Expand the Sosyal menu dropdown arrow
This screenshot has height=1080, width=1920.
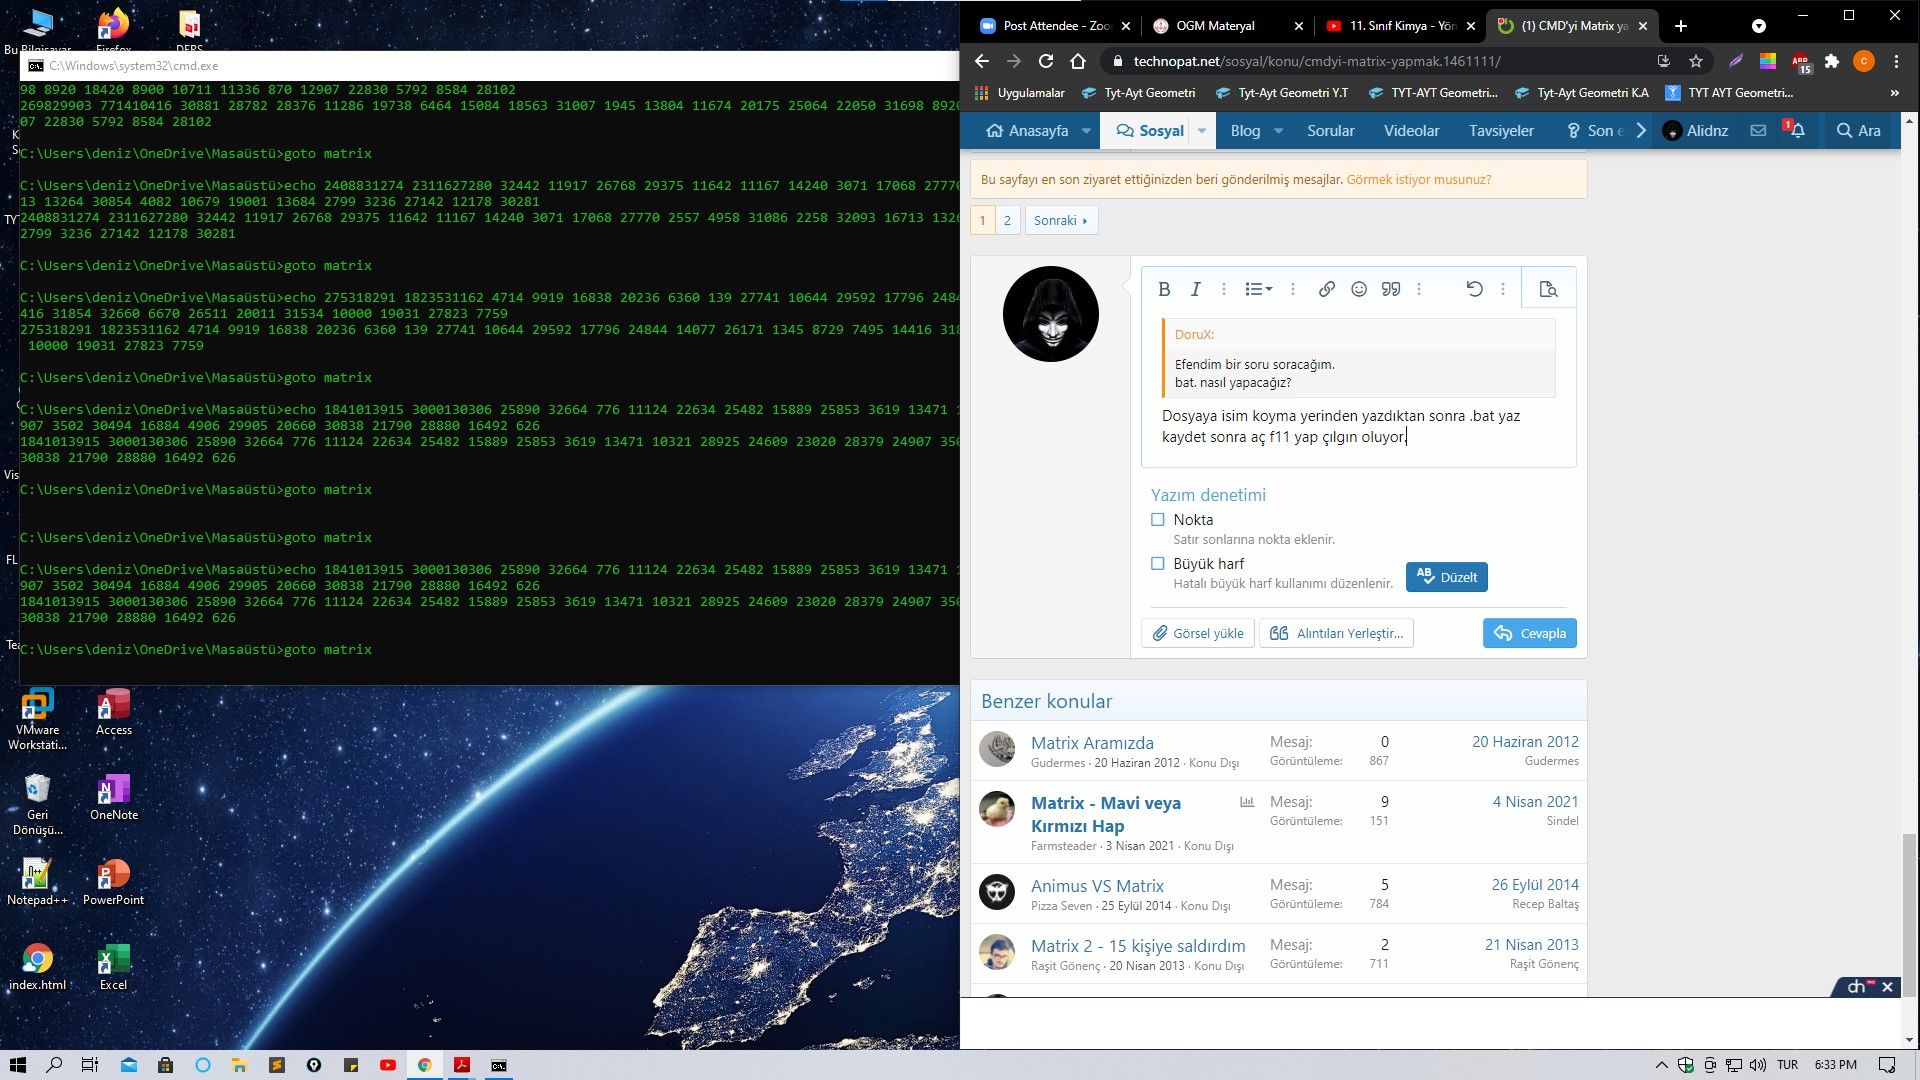1202,131
